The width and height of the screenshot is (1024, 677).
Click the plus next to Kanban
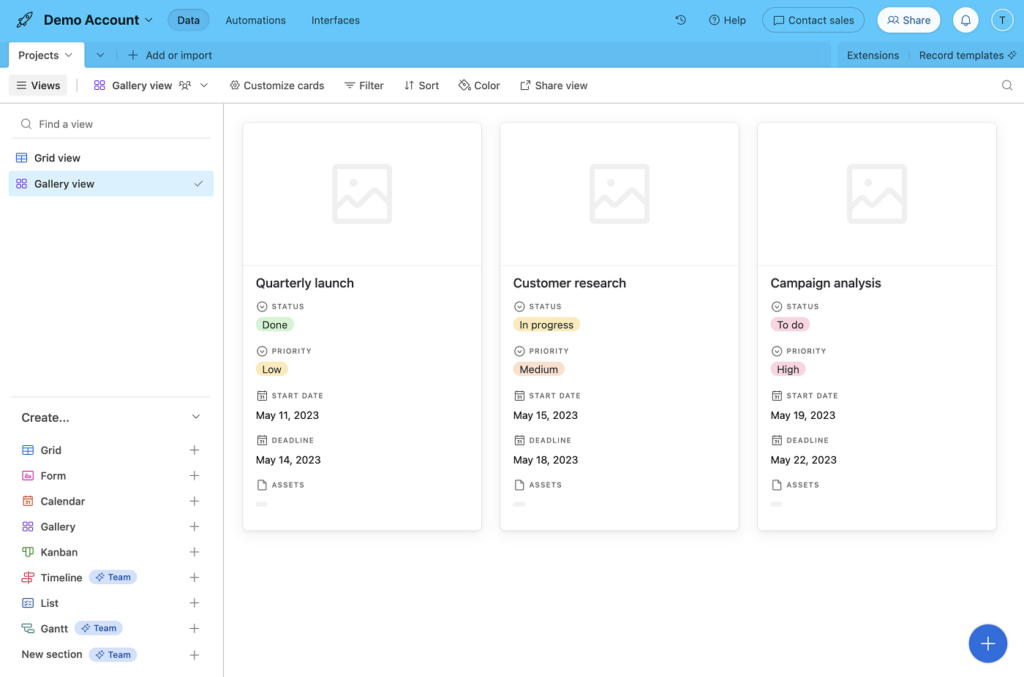pos(195,551)
